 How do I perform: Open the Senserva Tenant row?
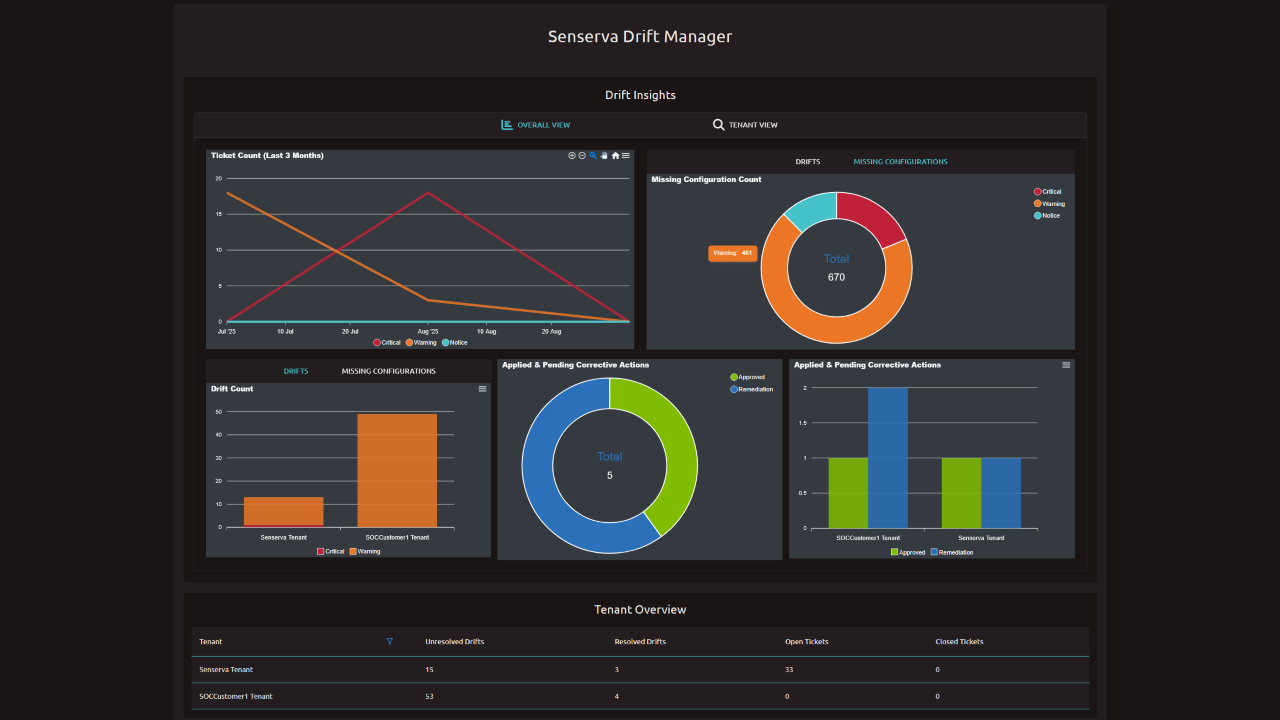click(226, 669)
